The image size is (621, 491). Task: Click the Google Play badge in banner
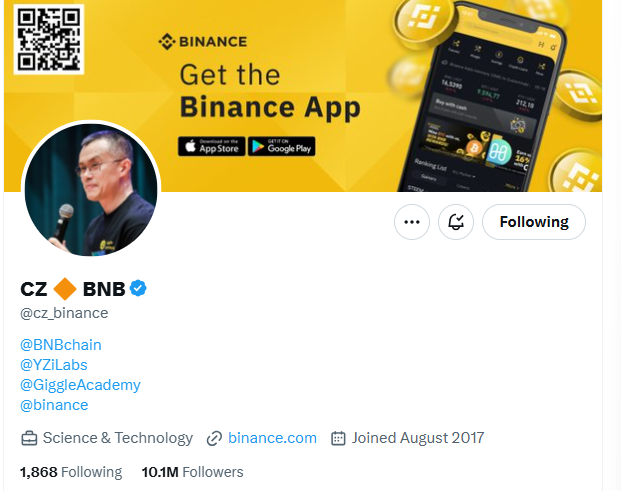(282, 146)
